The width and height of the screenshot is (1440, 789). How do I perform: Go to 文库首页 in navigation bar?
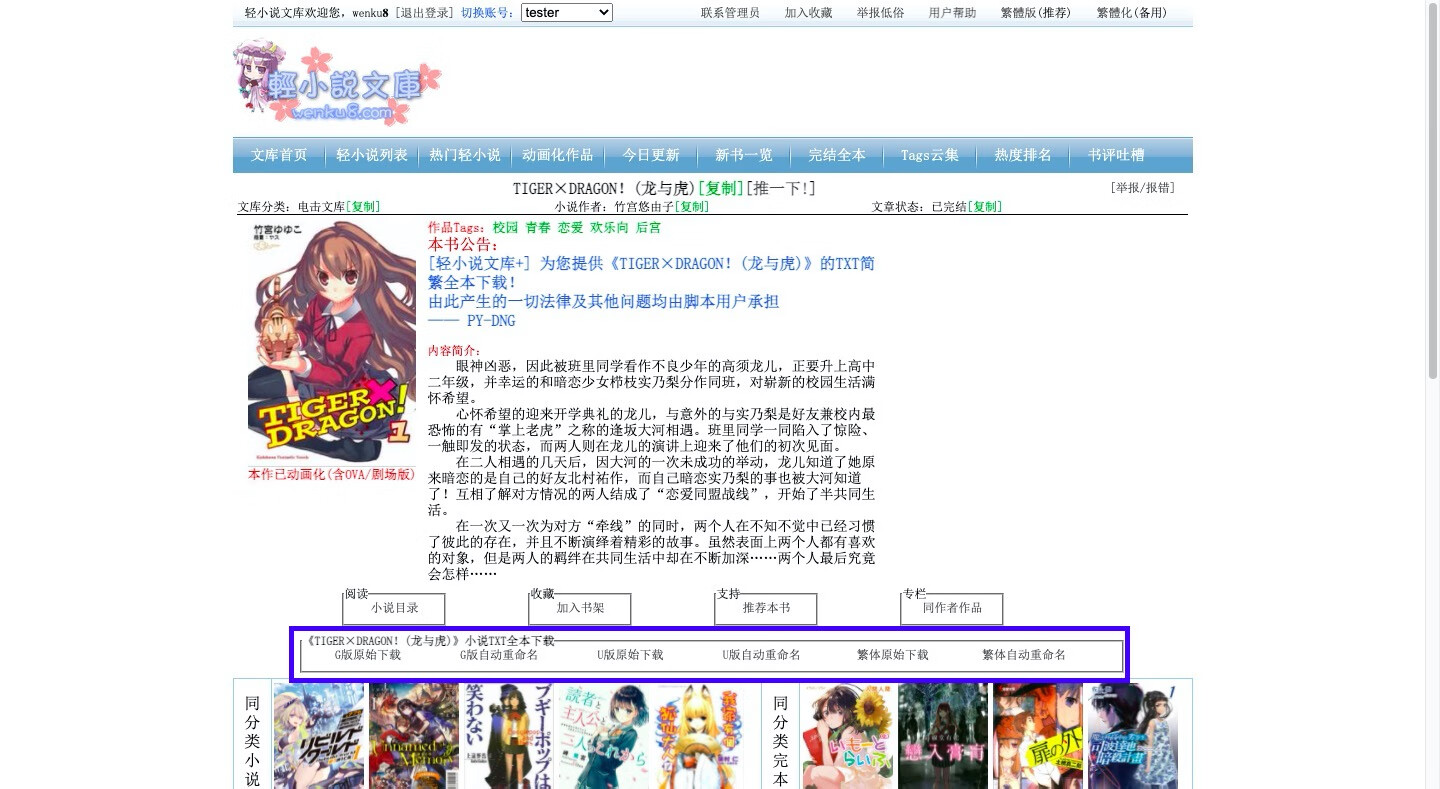tap(279, 155)
